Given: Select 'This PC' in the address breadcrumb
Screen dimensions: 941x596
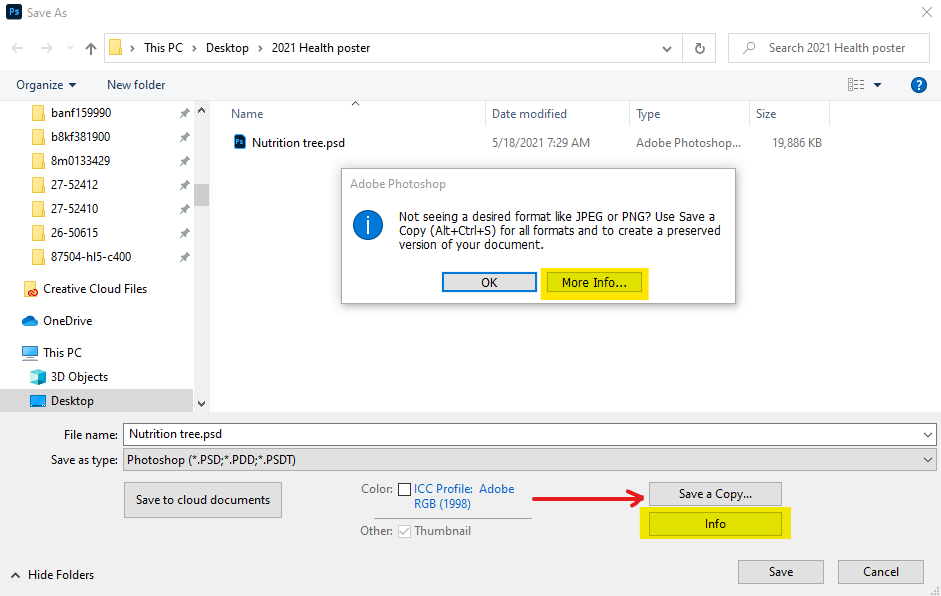Looking at the screenshot, I should click(x=163, y=47).
